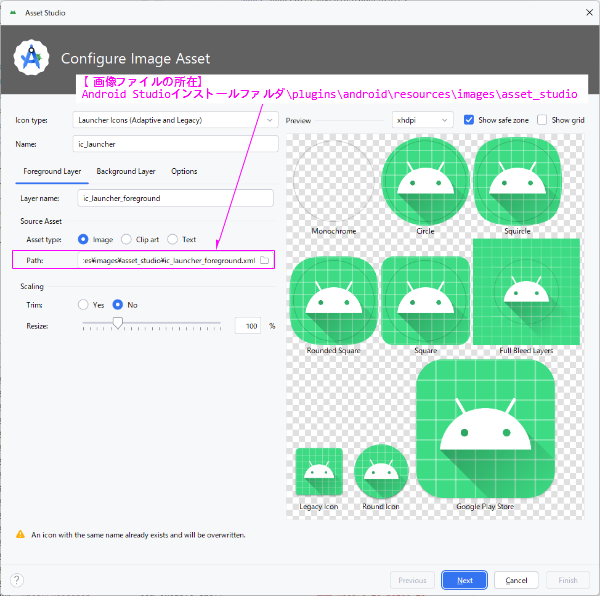Screen dimensions: 600x596
Task: Click the Preview label
Action: (298, 121)
